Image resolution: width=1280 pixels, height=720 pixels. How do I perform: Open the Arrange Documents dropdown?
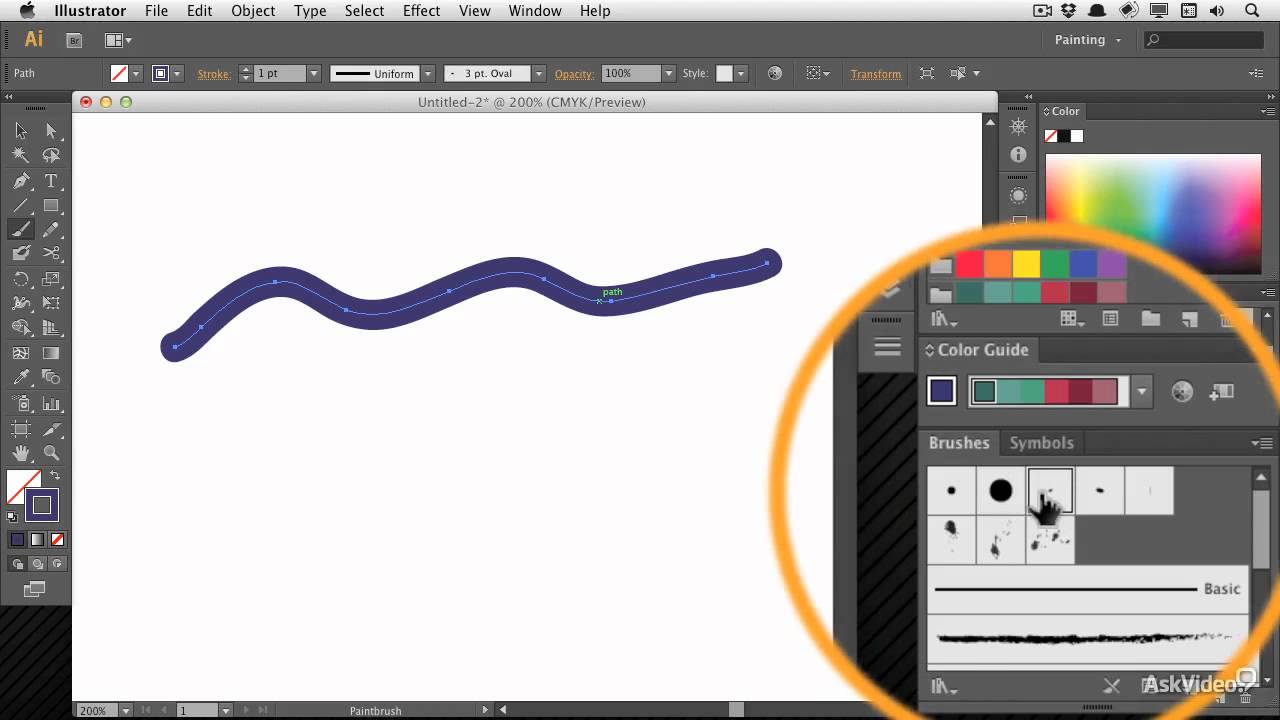[x=119, y=41]
